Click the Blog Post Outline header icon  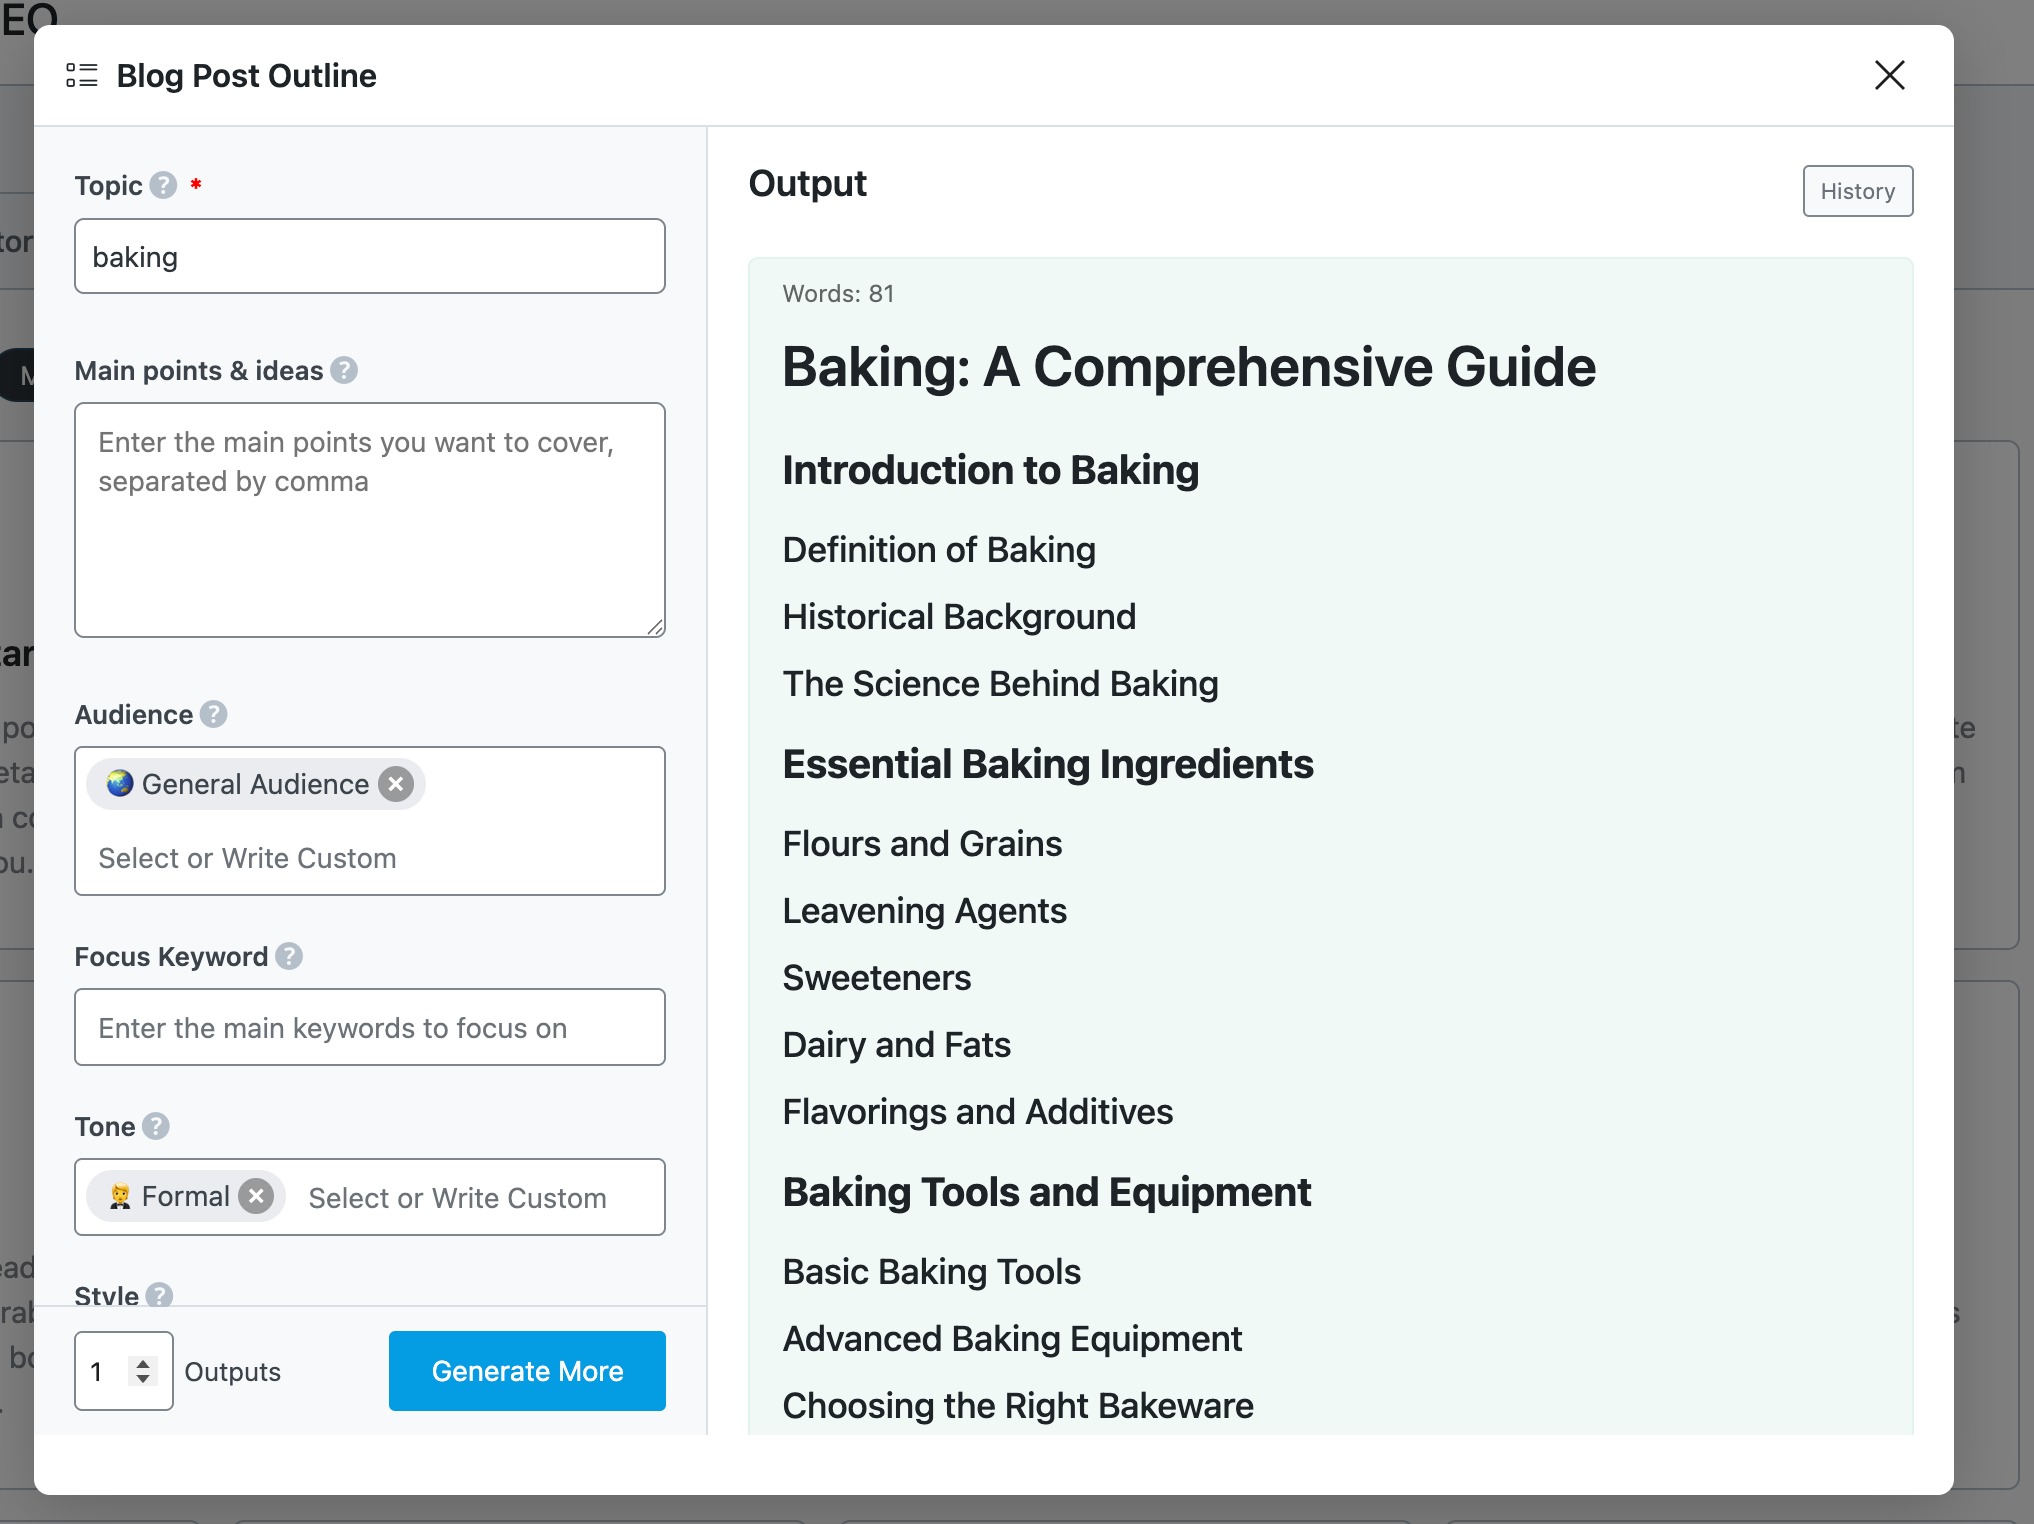[x=83, y=75]
